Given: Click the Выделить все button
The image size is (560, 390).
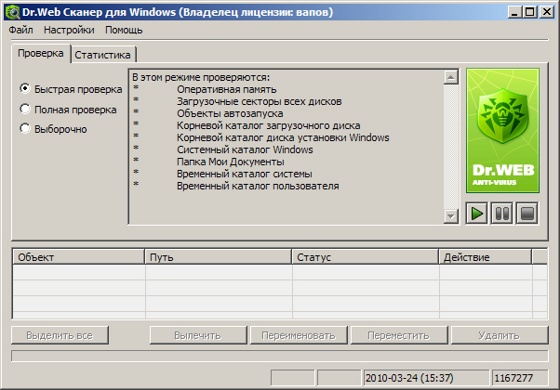Looking at the screenshot, I should click(x=60, y=335).
